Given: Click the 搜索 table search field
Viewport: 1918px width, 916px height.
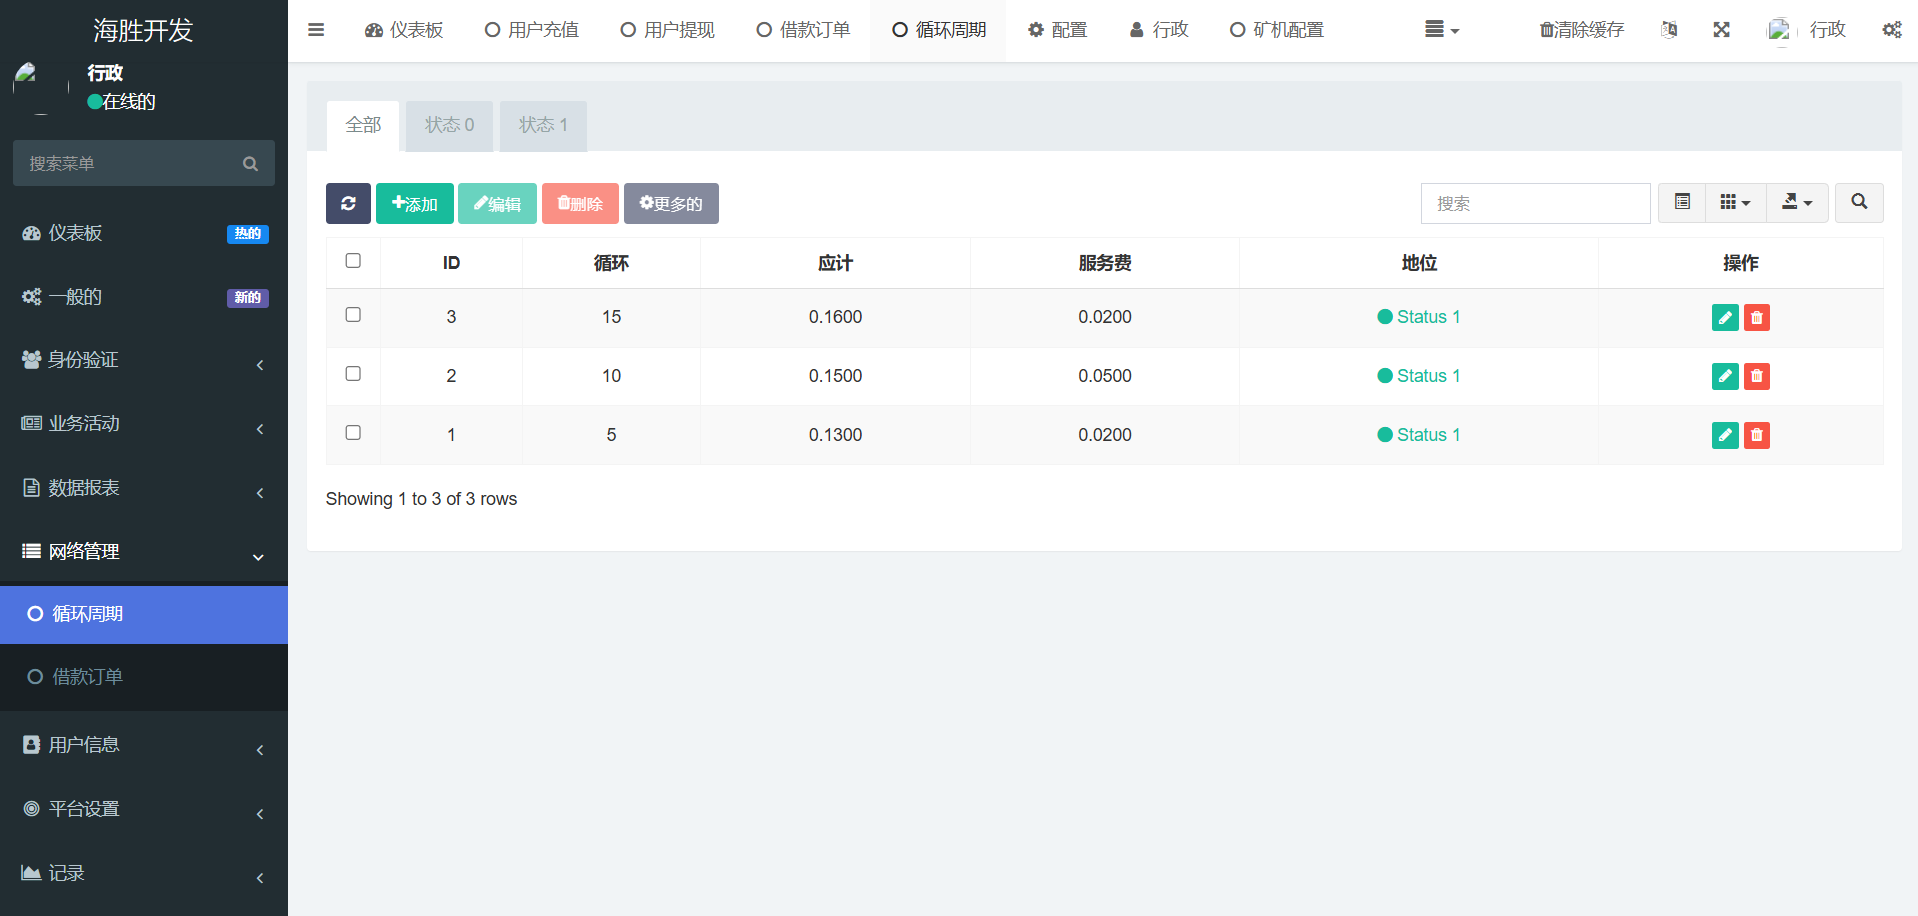Looking at the screenshot, I should [x=1534, y=203].
